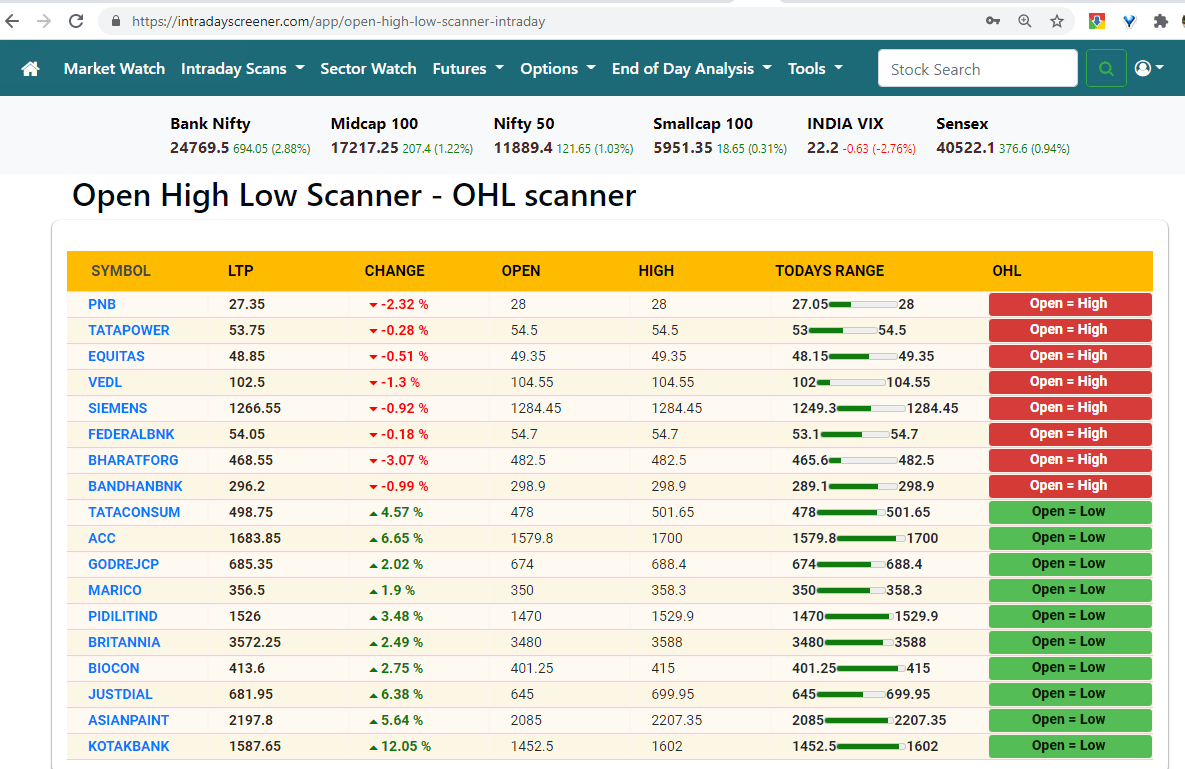Open JUSTDIAL stock link
Screen dimensions: 1185x769
coord(120,694)
